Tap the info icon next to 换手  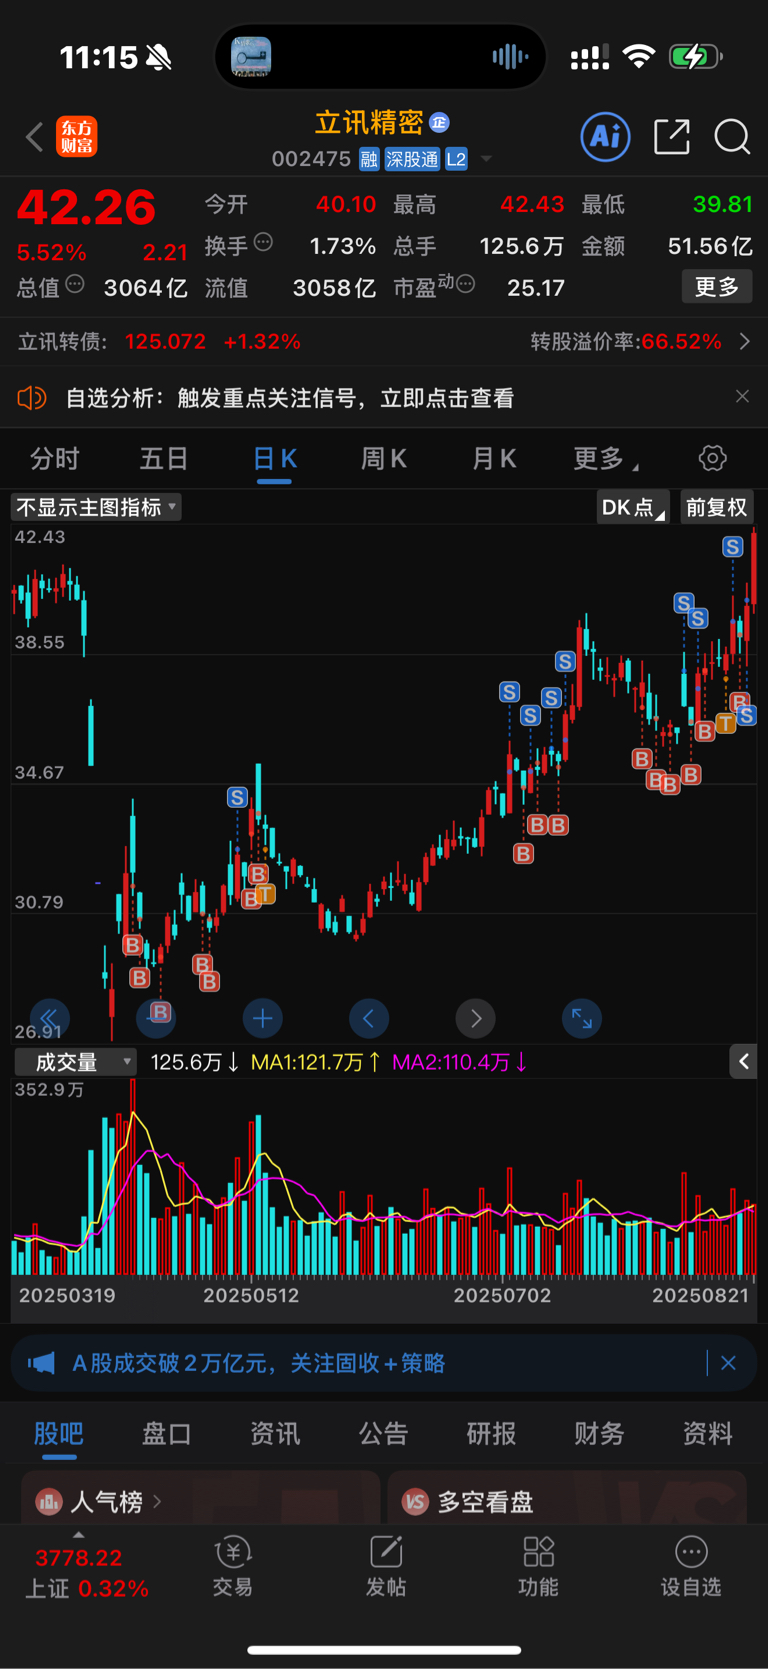(x=263, y=241)
